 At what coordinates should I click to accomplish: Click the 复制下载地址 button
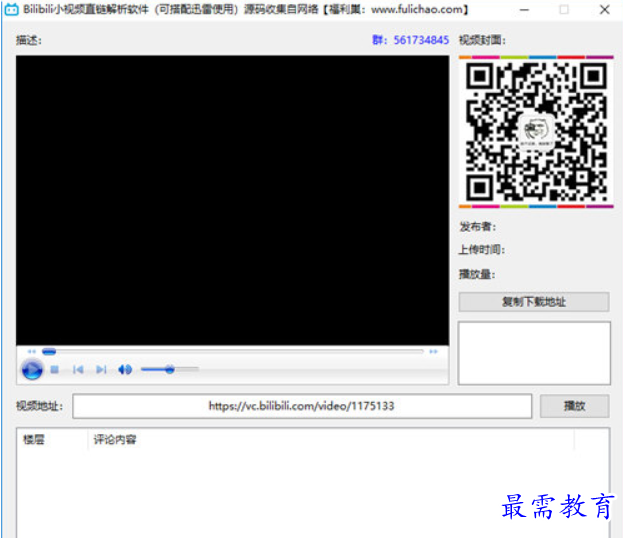(x=534, y=302)
